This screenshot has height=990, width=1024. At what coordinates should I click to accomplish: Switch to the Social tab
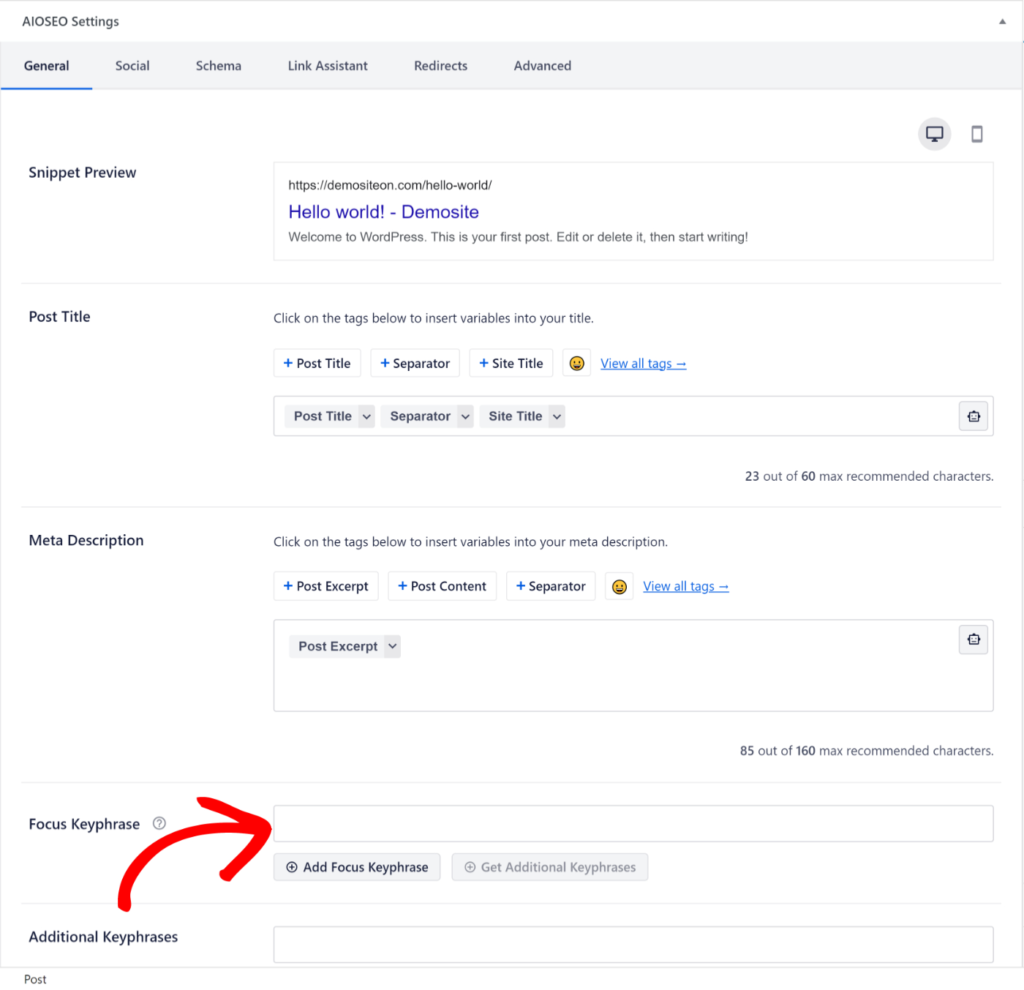click(x=132, y=66)
